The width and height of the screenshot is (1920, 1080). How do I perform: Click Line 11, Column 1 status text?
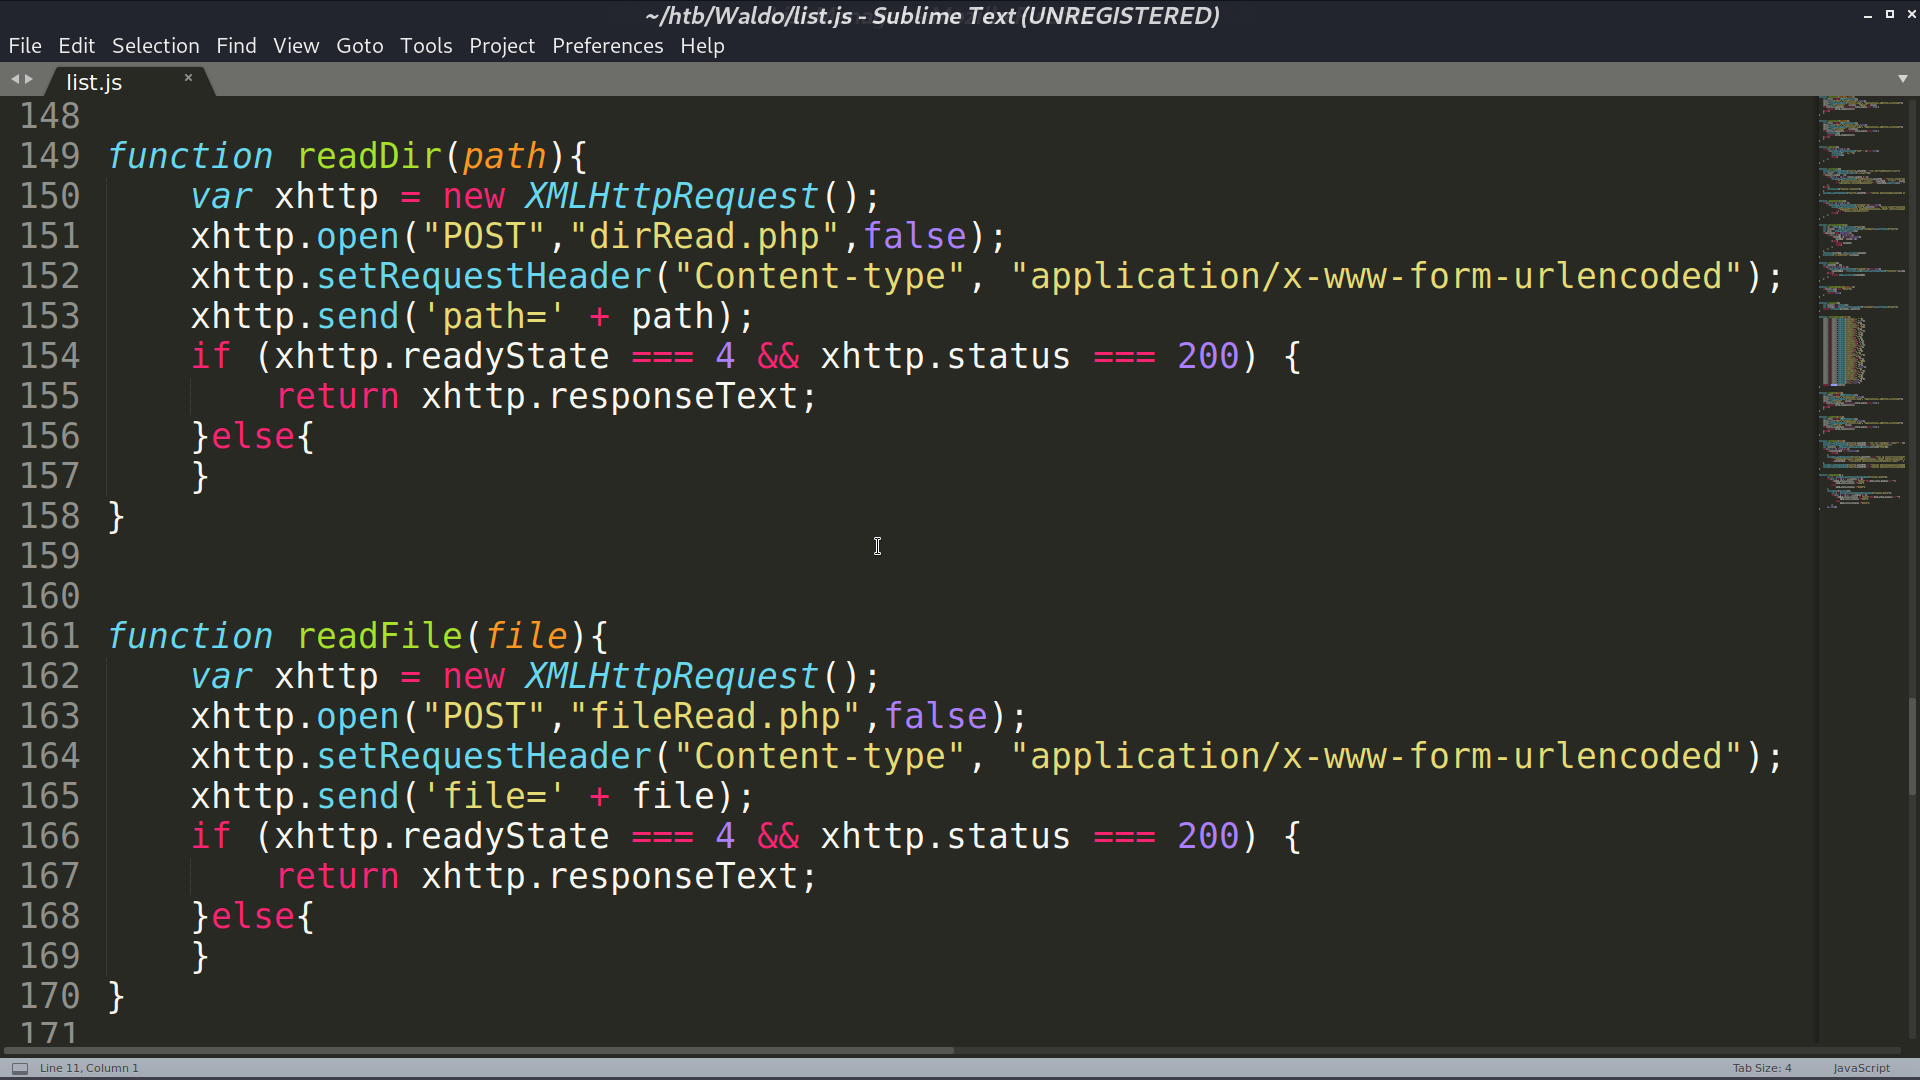[x=89, y=1068]
